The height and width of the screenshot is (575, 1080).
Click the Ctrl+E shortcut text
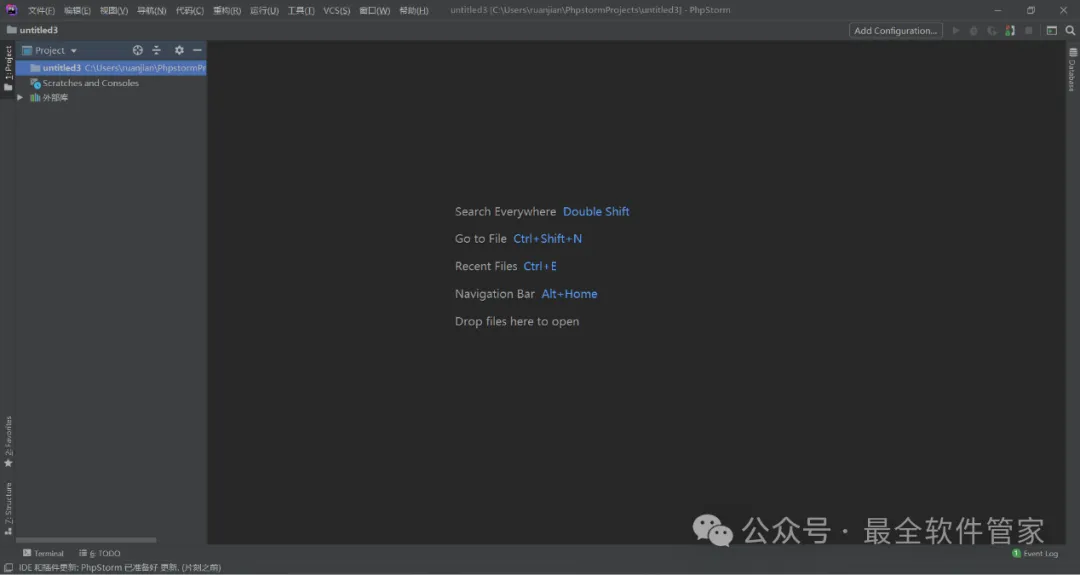pos(540,266)
